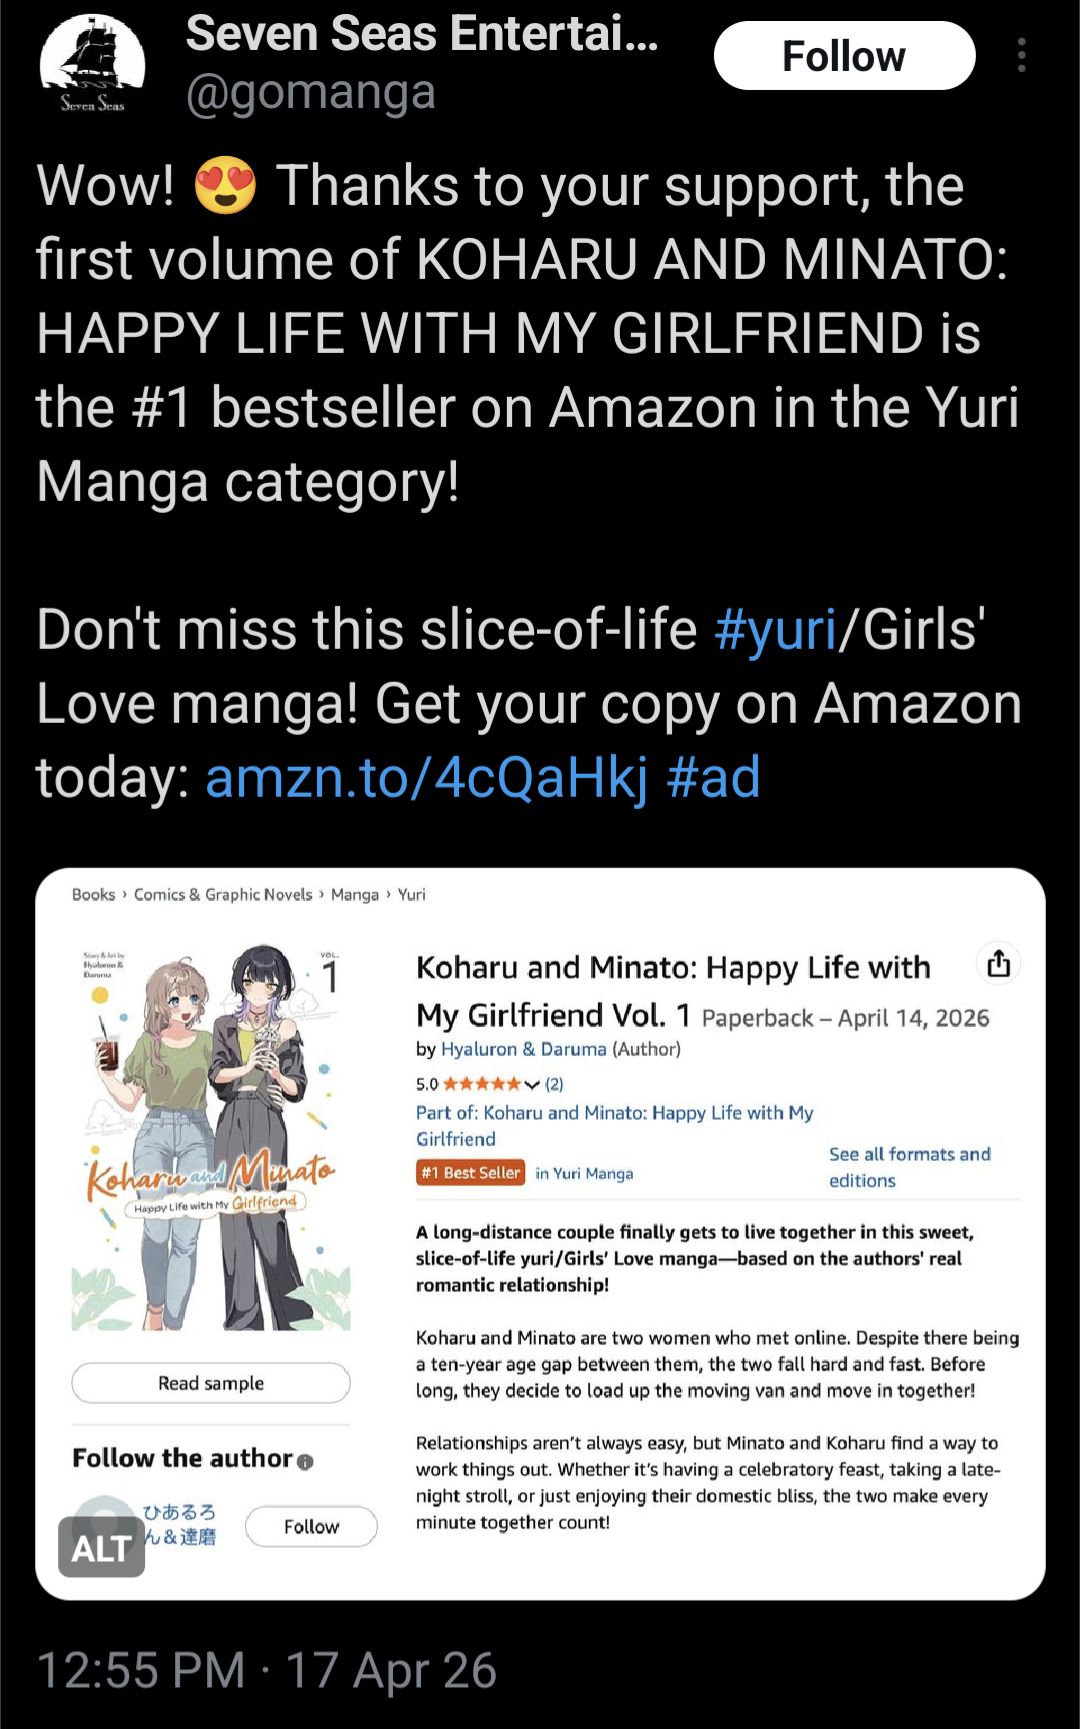Open the Koharu and Minato book cover thumbnail
The height and width of the screenshot is (1729, 1080).
coord(211,1137)
